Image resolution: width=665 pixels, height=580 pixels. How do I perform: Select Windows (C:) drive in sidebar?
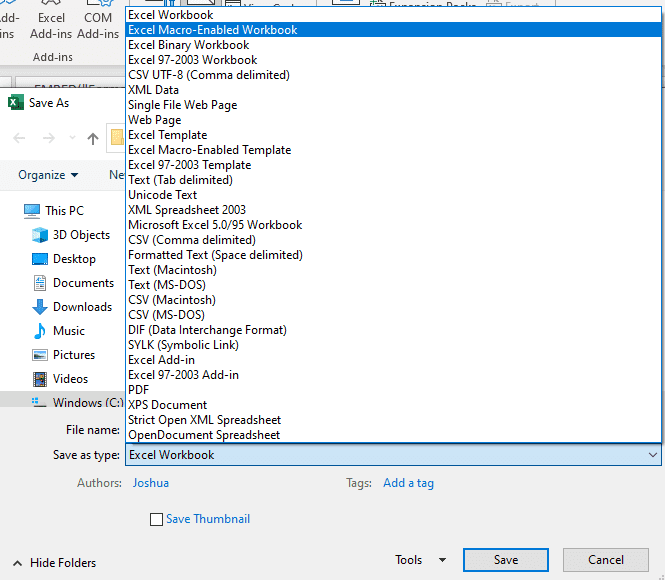click(x=77, y=402)
